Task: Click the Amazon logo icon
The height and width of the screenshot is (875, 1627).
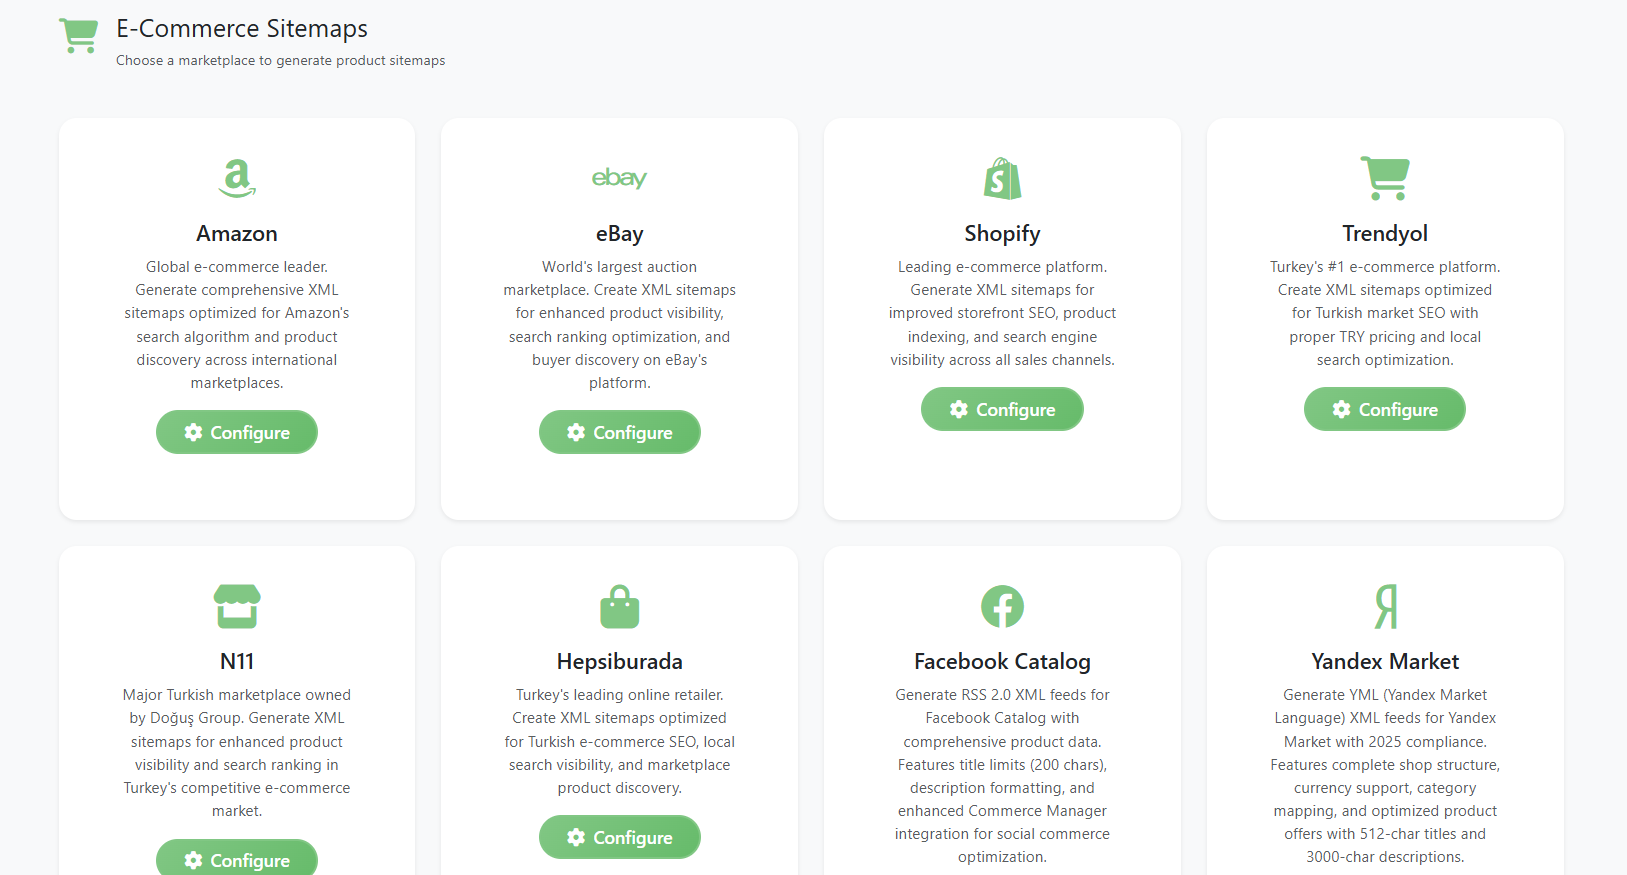Action: coord(237,179)
